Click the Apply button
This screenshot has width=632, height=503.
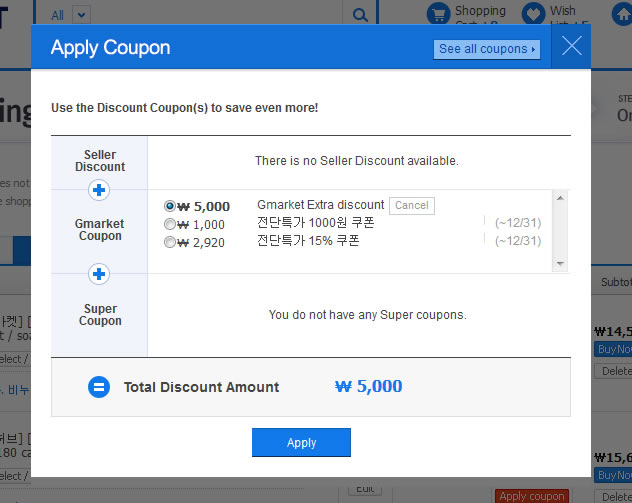click(x=301, y=442)
